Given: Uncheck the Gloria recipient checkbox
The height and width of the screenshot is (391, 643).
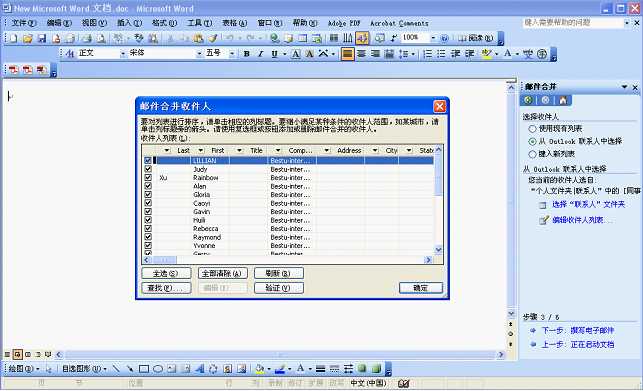Looking at the screenshot, I should 148,194.
